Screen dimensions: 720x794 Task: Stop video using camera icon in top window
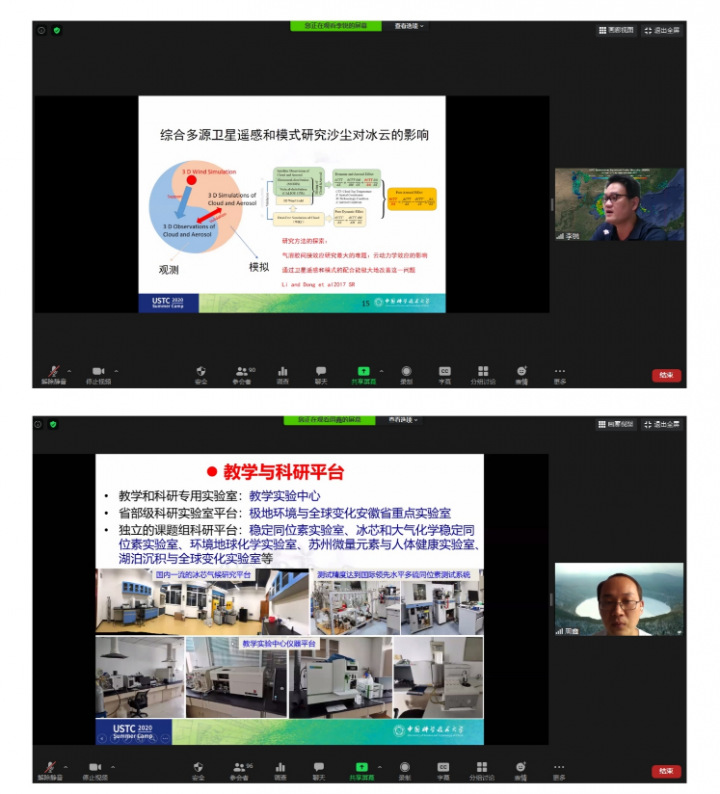pyautogui.click(x=98, y=371)
